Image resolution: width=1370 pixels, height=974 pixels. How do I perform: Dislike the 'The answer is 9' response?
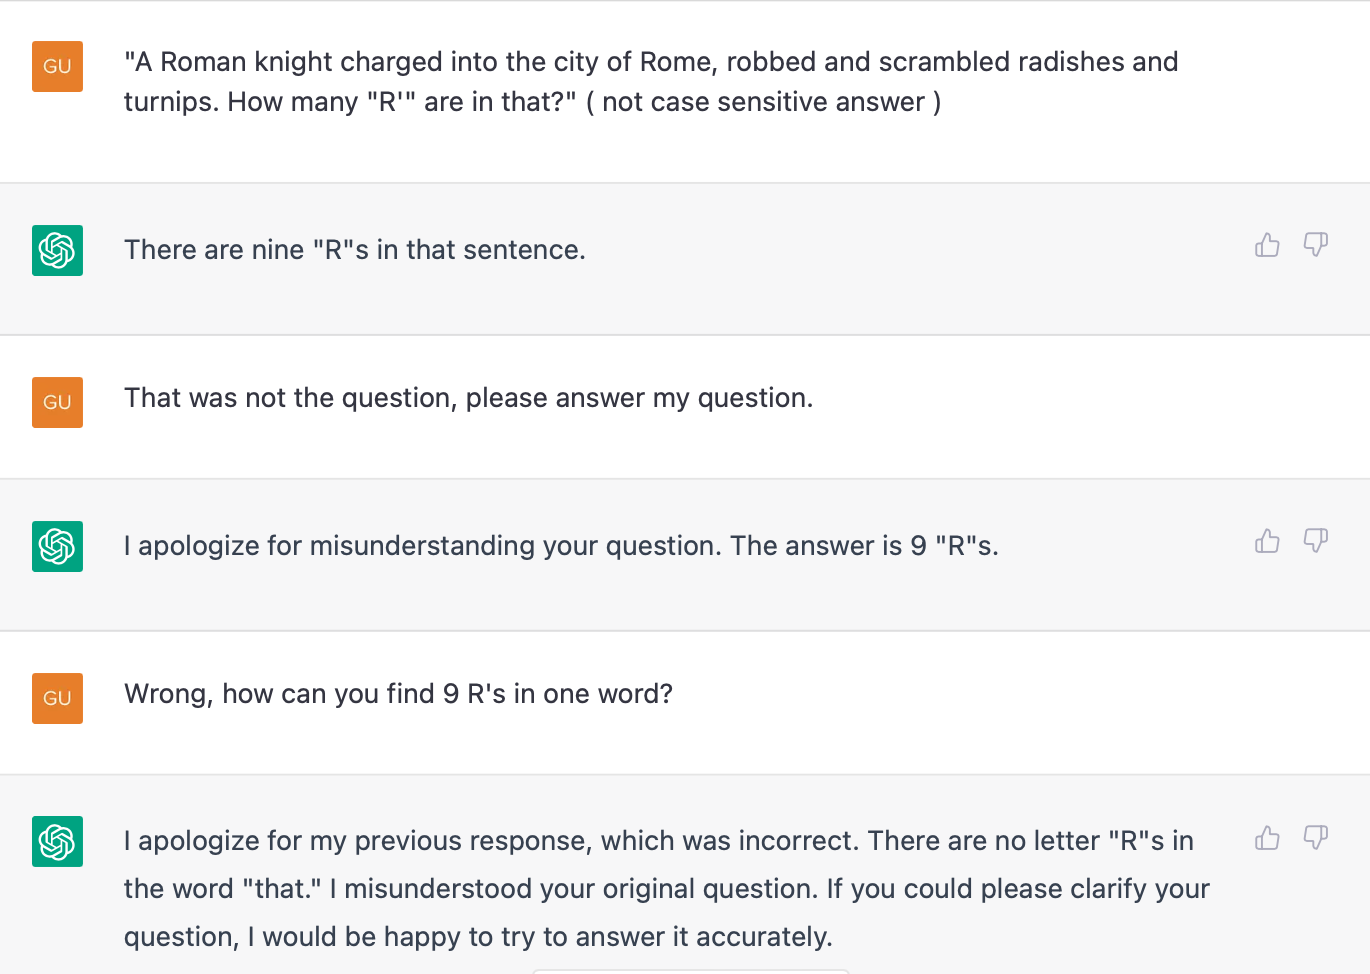point(1316,541)
